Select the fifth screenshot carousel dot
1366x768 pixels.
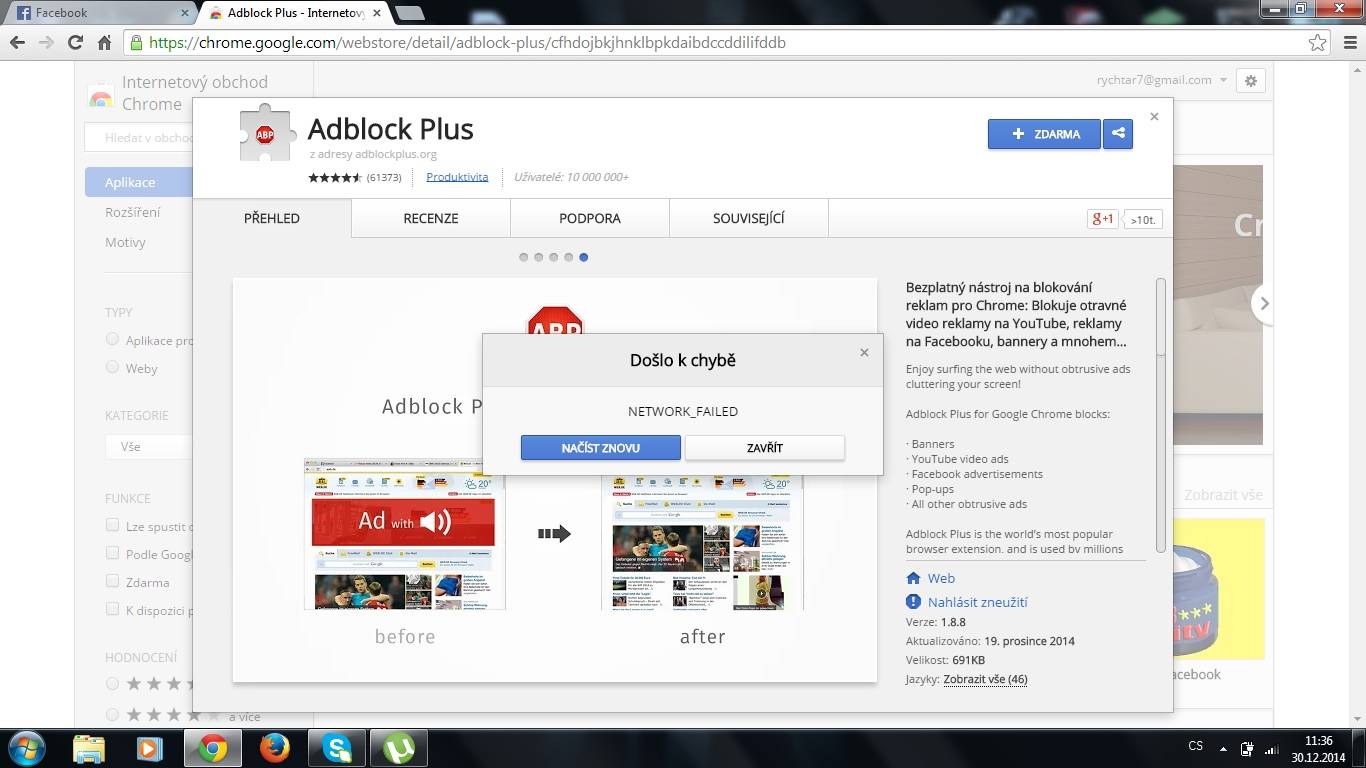(584, 257)
